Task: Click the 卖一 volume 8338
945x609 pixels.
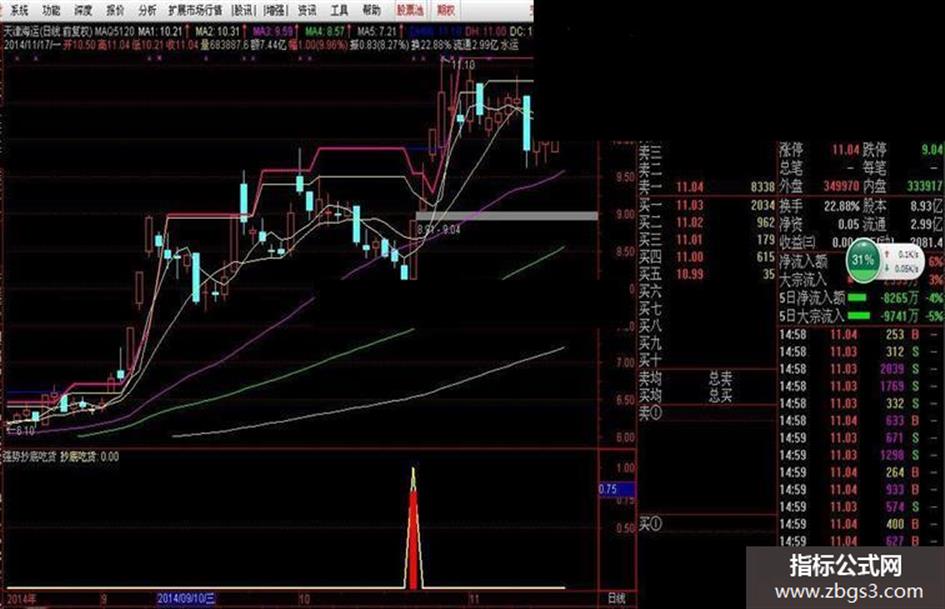Action: point(762,188)
